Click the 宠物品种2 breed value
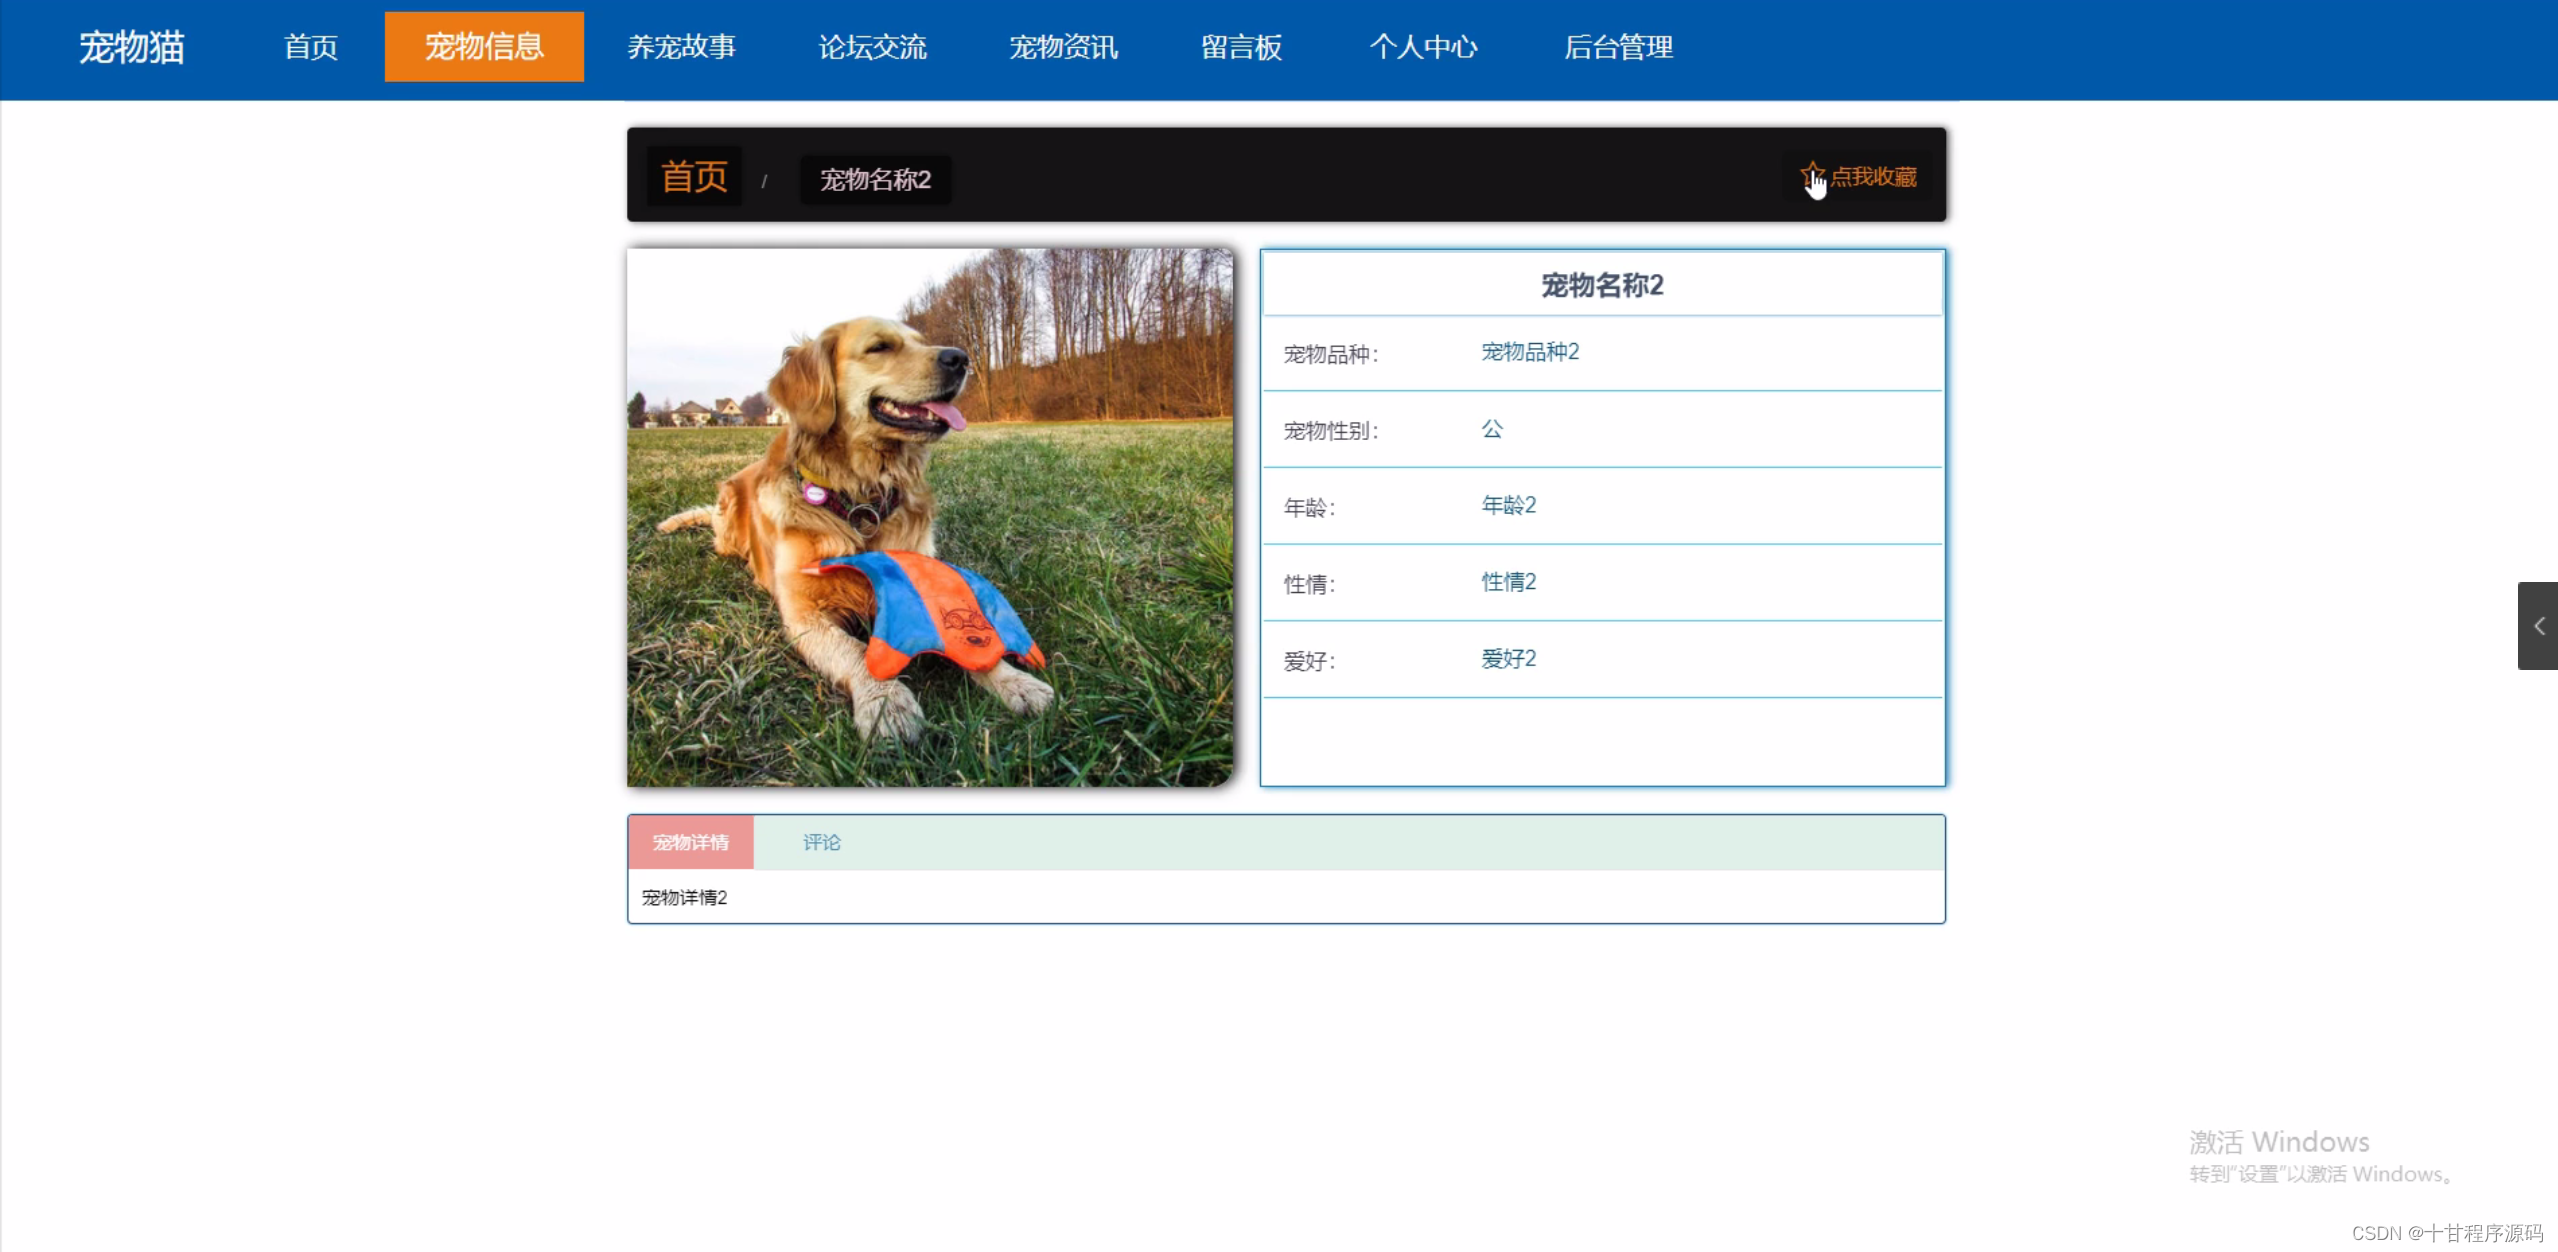Image resolution: width=2558 pixels, height=1252 pixels. [x=1529, y=352]
